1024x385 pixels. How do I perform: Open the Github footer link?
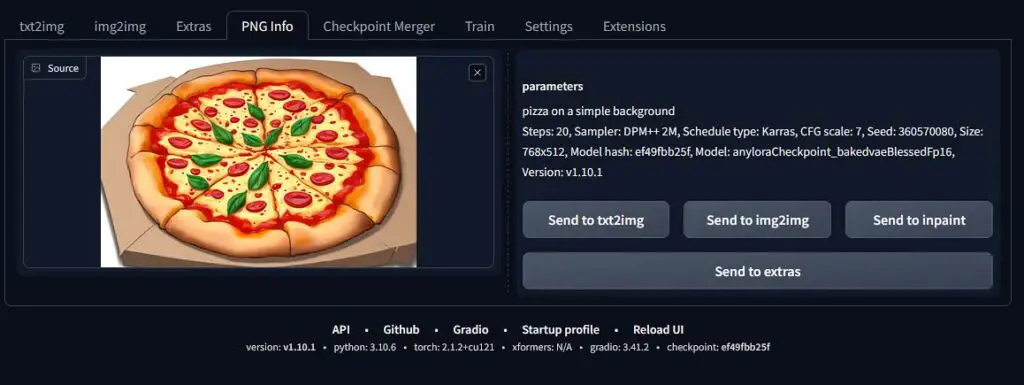pos(401,330)
